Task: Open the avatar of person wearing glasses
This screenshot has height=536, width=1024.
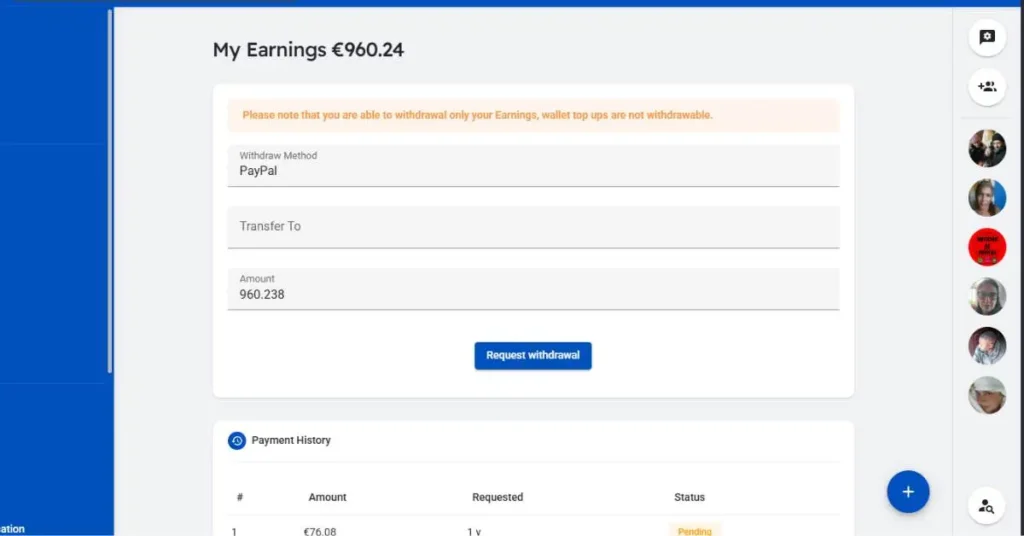Action: coord(987,296)
